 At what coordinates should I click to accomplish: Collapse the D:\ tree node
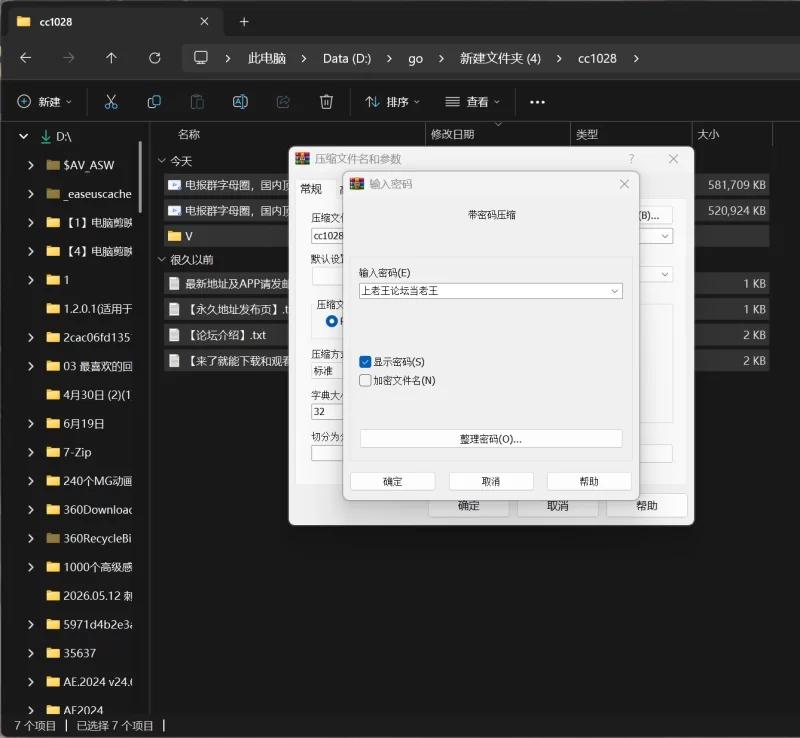(23, 136)
